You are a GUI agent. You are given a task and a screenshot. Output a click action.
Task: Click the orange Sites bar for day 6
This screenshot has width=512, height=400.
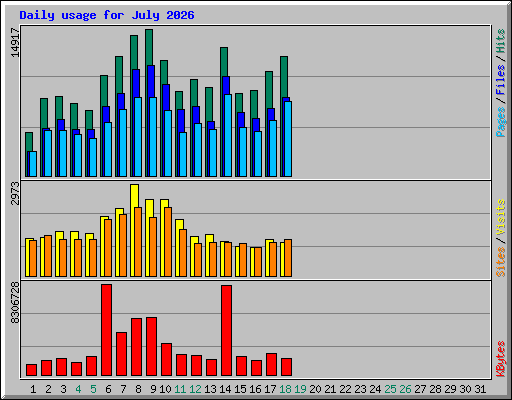pyautogui.click(x=108, y=248)
